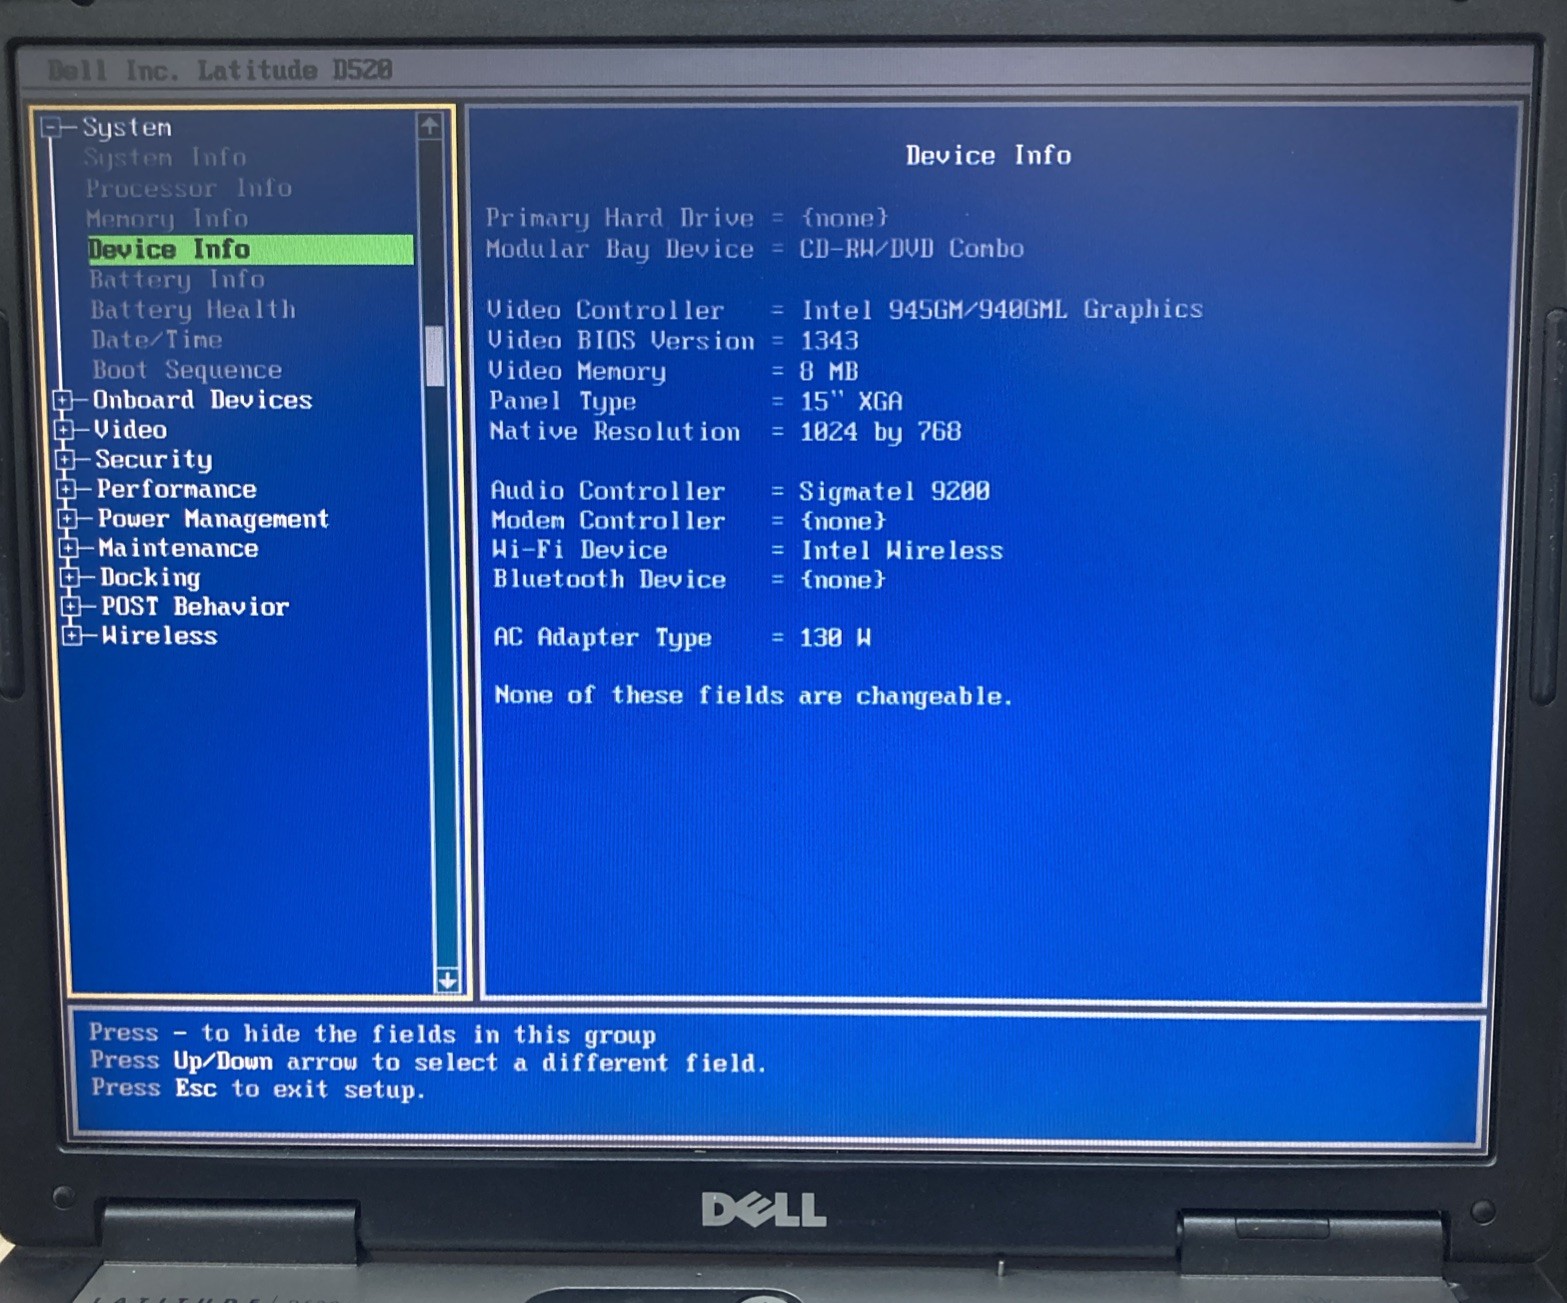Click the Bluetooth Device {none} value
The width and height of the screenshot is (1567, 1303).
click(843, 580)
